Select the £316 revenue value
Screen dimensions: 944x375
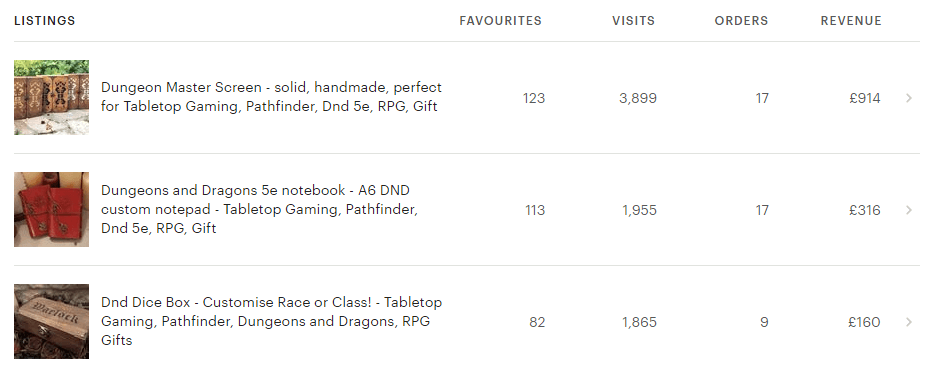point(865,210)
